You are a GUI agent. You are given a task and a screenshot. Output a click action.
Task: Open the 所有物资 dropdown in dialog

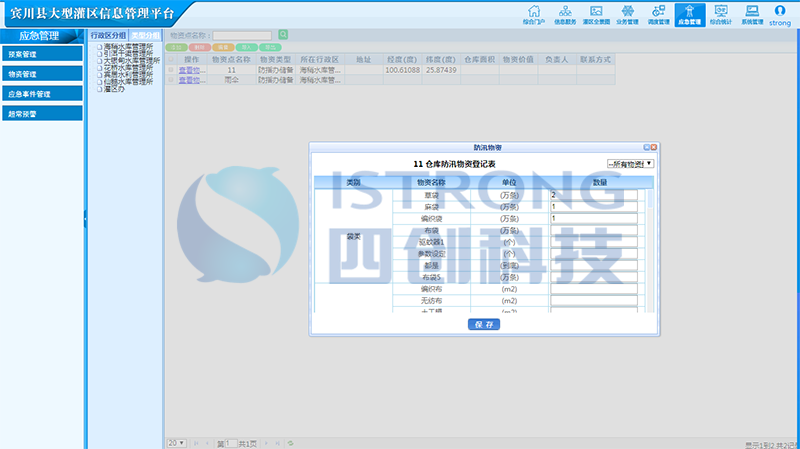(x=630, y=164)
